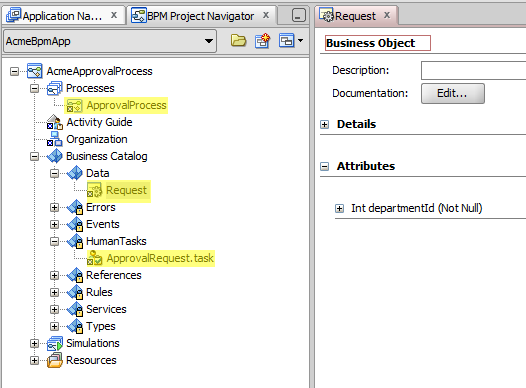Click the AcmeApprovalProcess project icon
This screenshot has width=526, height=388.
(x=35, y=71)
